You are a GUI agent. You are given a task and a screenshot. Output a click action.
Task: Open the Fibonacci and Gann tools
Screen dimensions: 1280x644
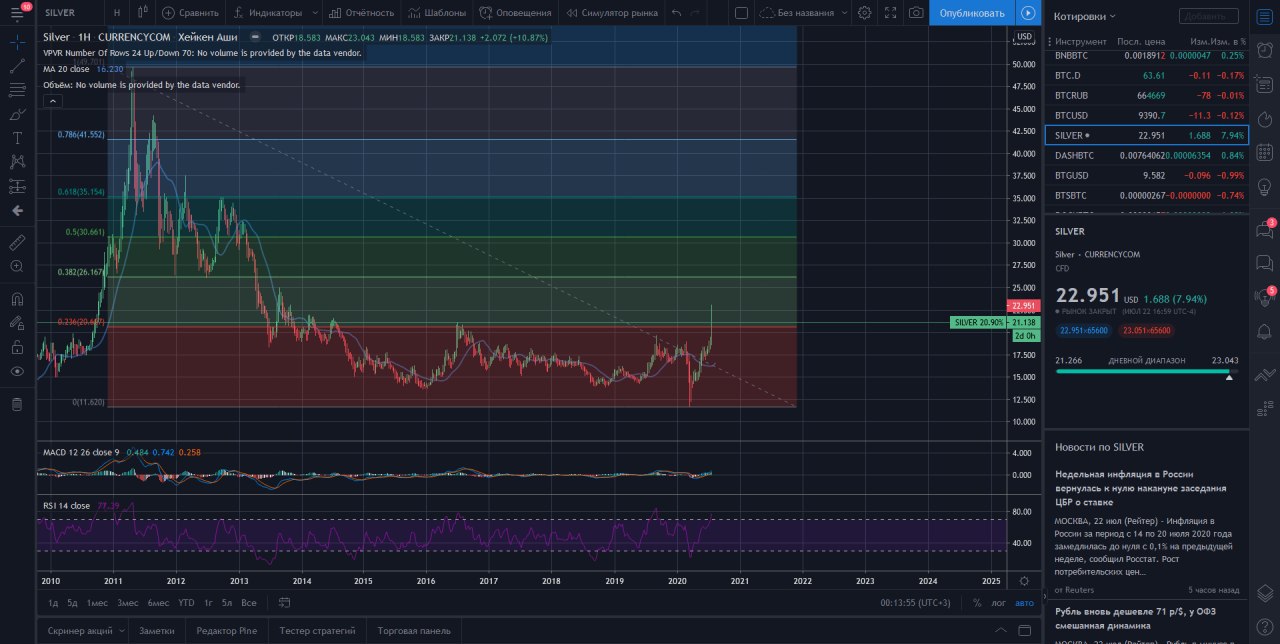pyautogui.click(x=17, y=89)
